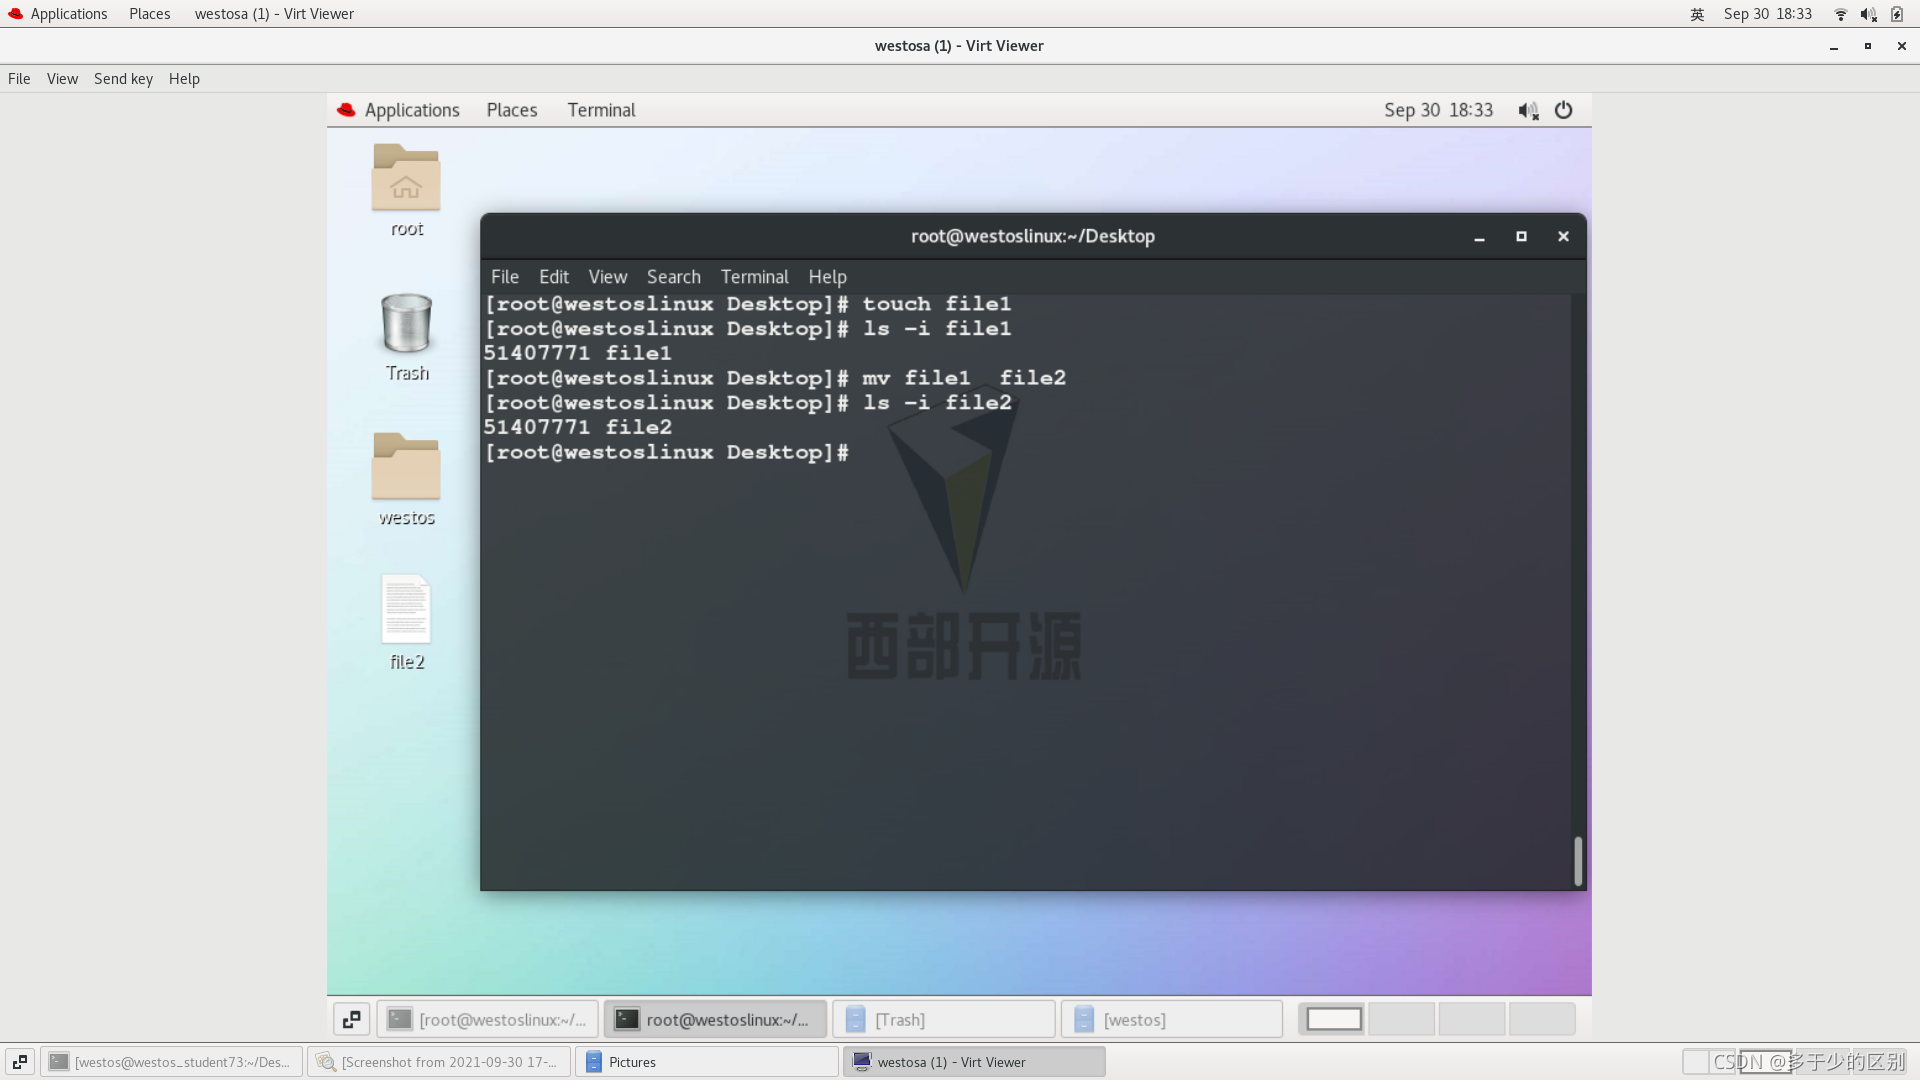
Task: Expand the guest Places menu
Action: (512, 110)
